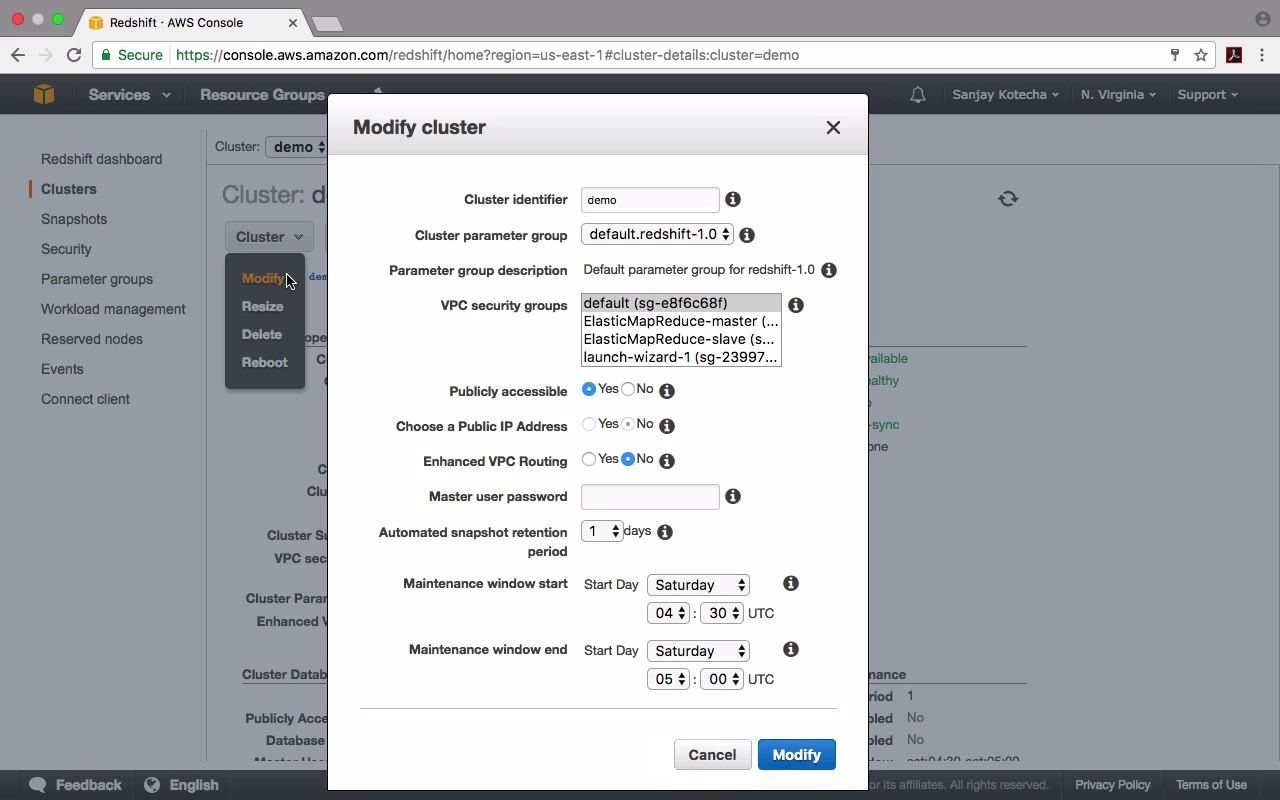Viewport: 1280px width, 800px height.
Task: Choose Reboot in the Cluster menu
Action: pos(265,363)
